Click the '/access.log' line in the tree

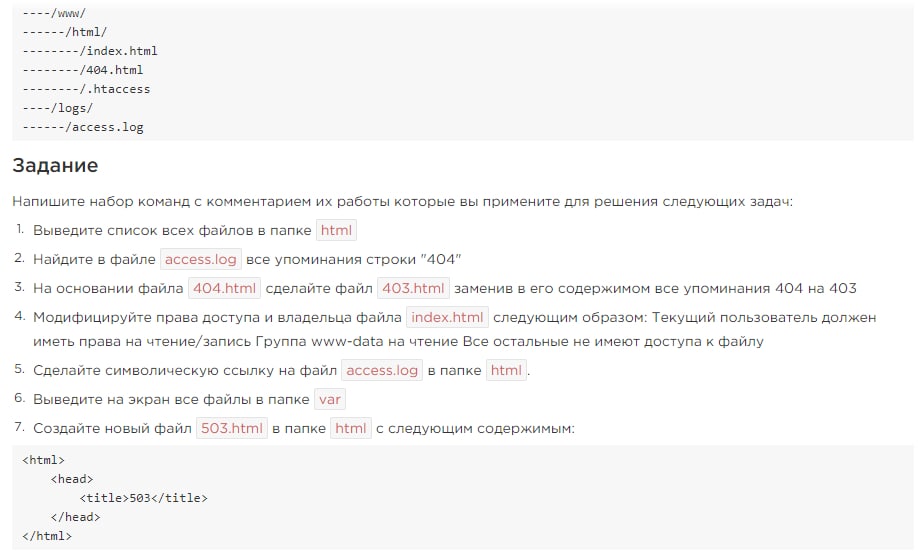tap(83, 127)
